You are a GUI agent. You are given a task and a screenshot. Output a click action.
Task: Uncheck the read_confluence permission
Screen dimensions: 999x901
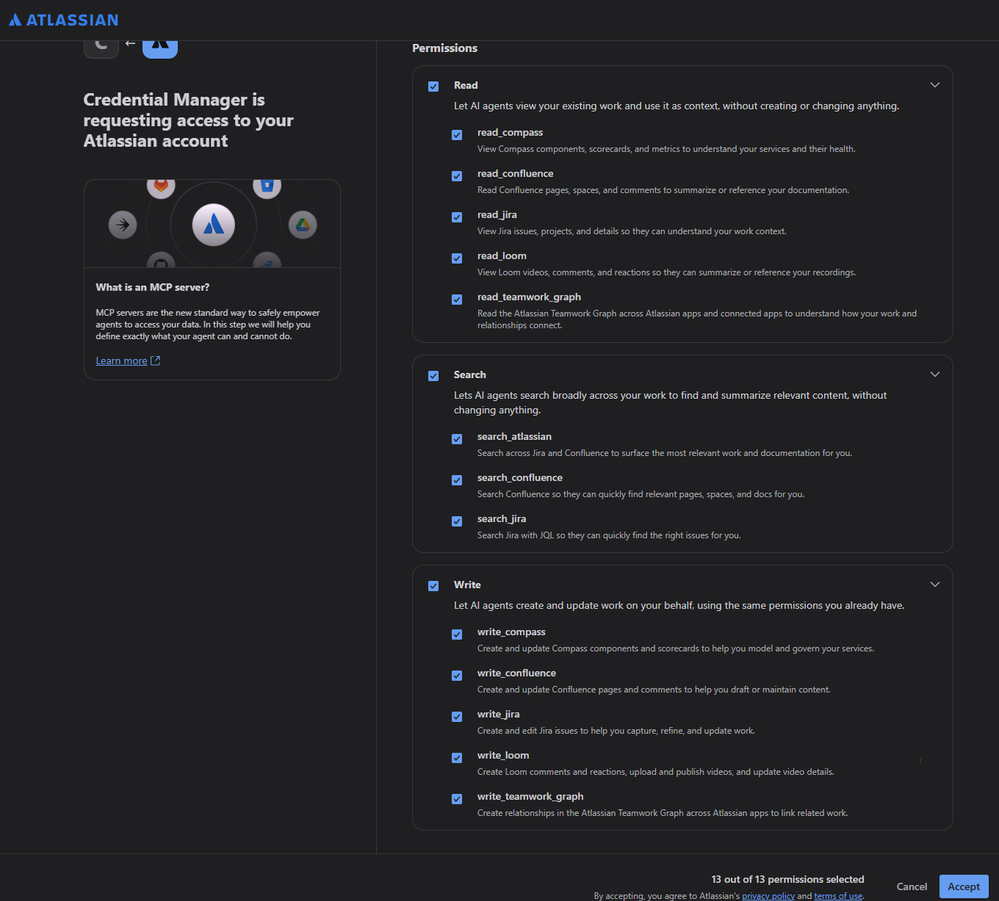click(457, 176)
